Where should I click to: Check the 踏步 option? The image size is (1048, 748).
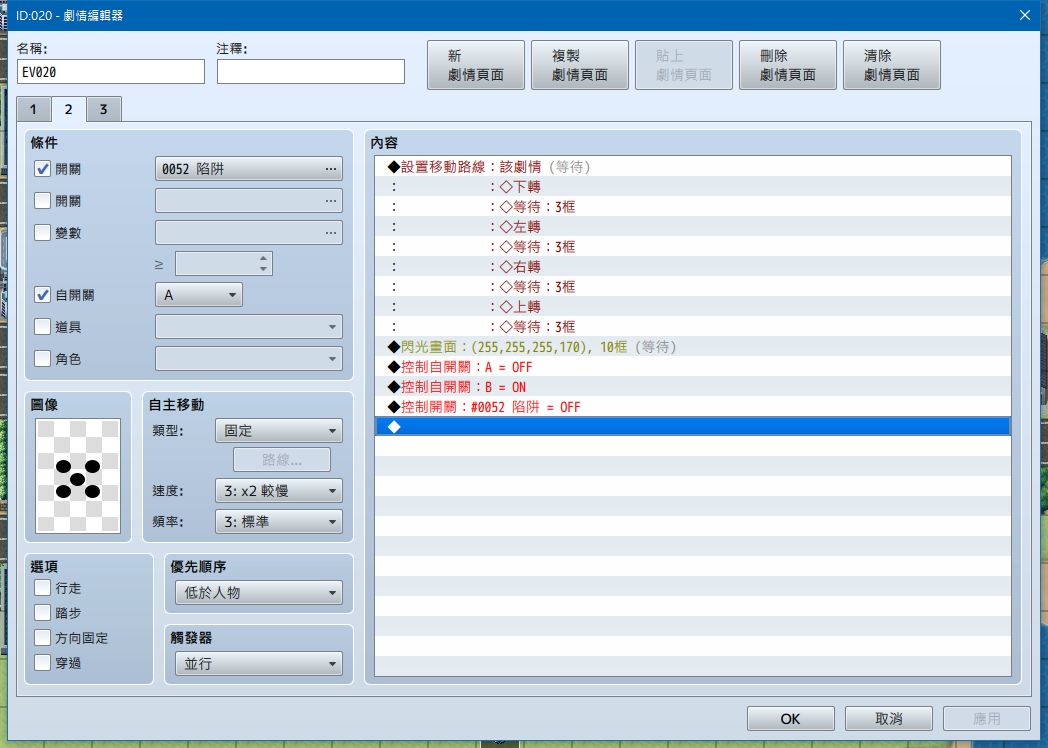tap(42, 613)
